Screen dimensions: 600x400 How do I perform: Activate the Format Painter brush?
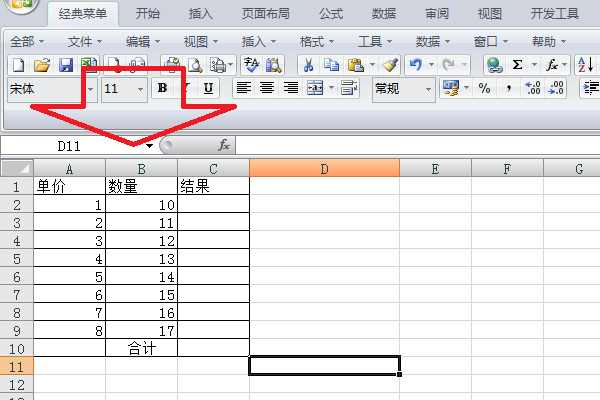coord(390,65)
